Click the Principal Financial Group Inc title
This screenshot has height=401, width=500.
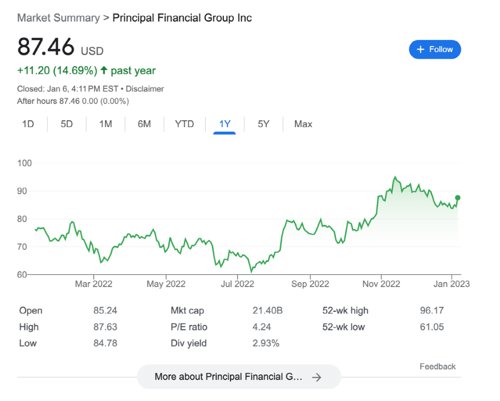[x=182, y=18]
